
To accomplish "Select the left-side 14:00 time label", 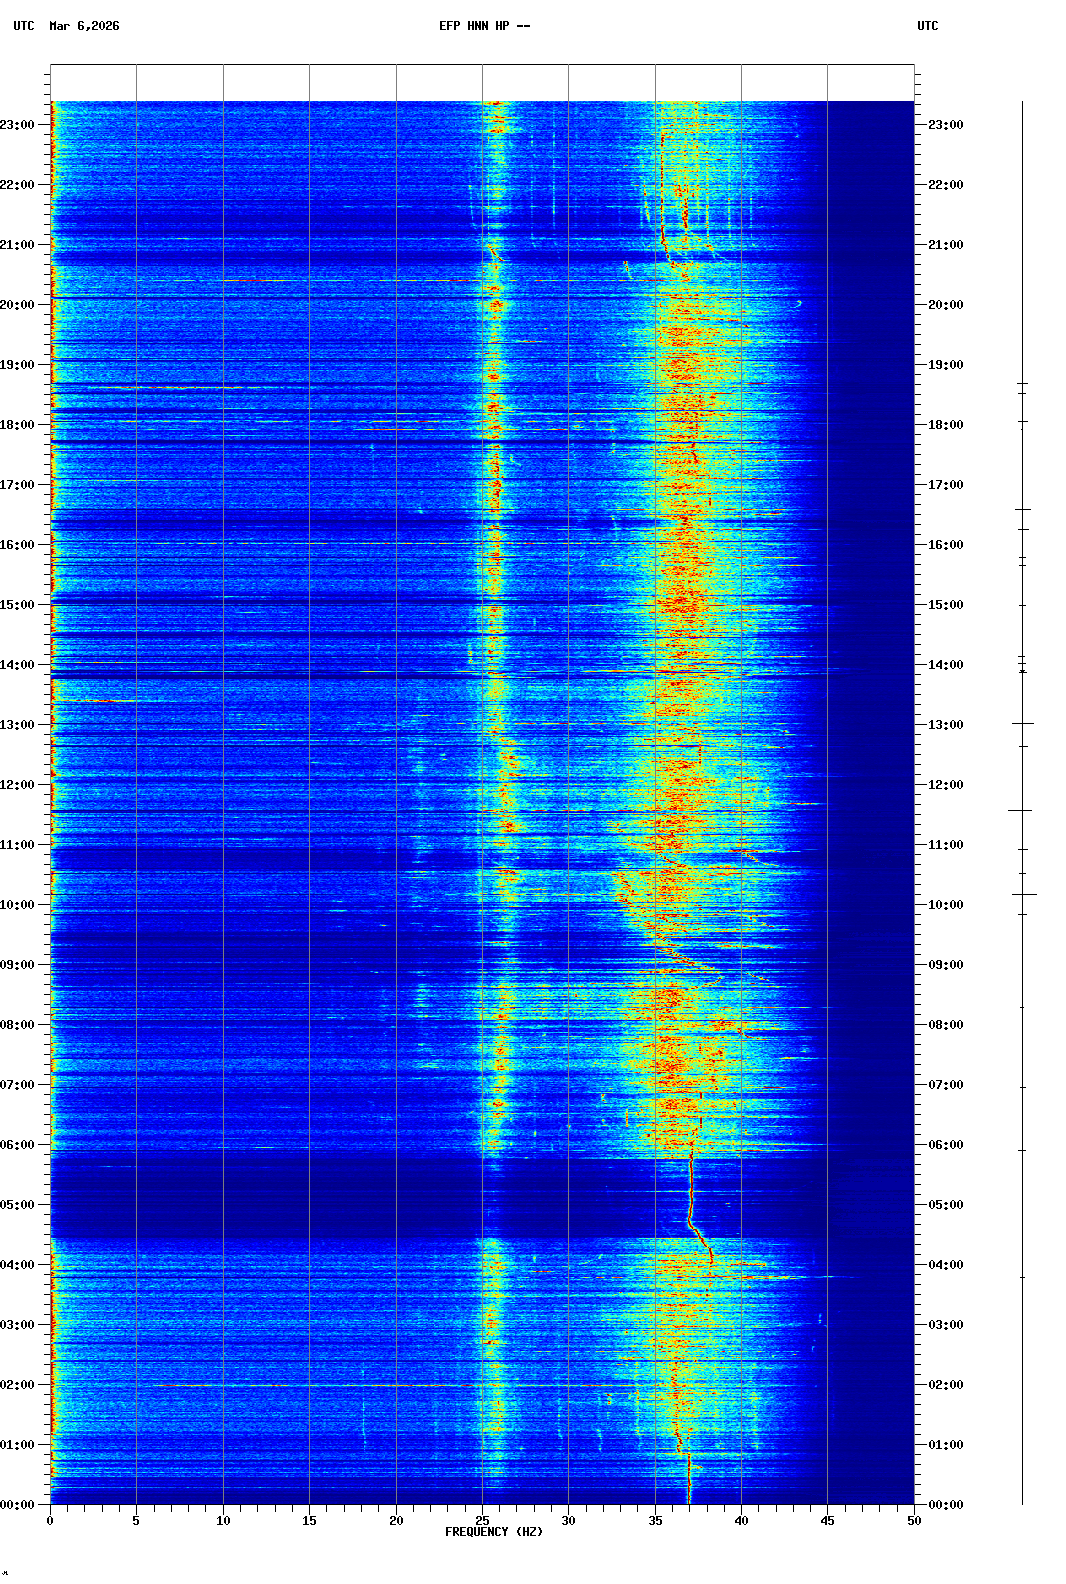I will [17, 665].
